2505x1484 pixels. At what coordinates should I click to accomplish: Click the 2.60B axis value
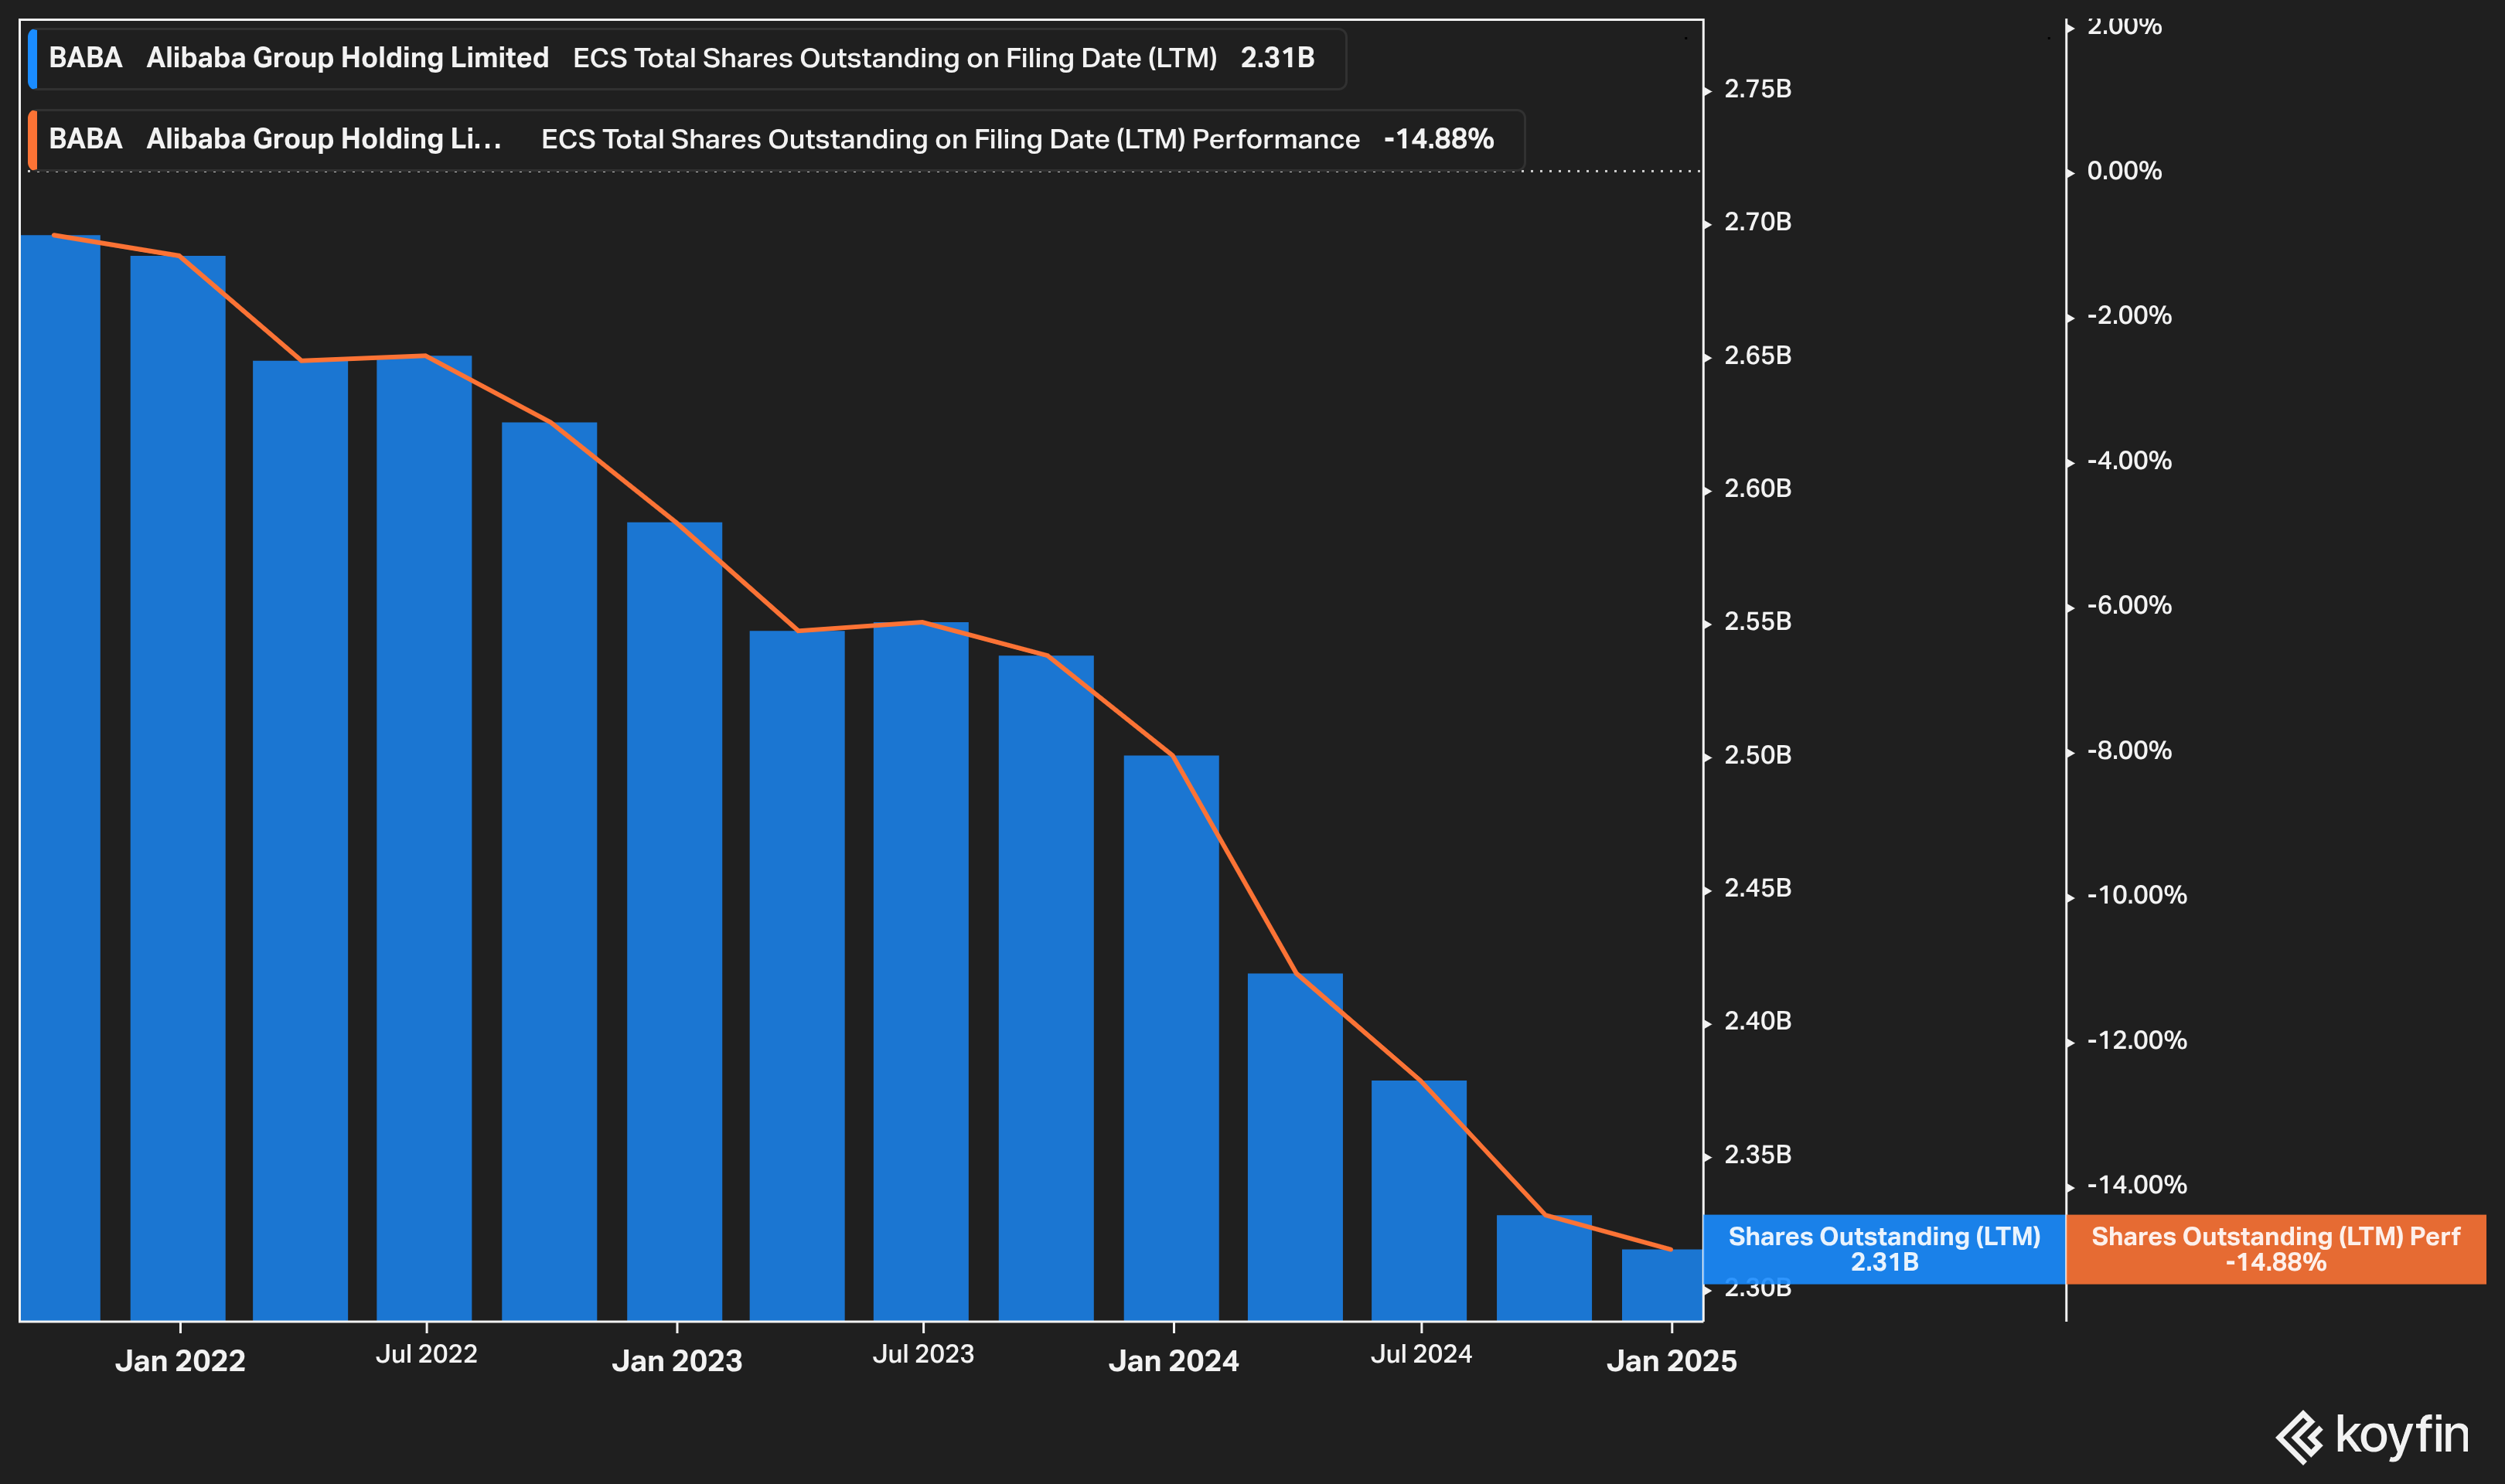[x=1758, y=489]
